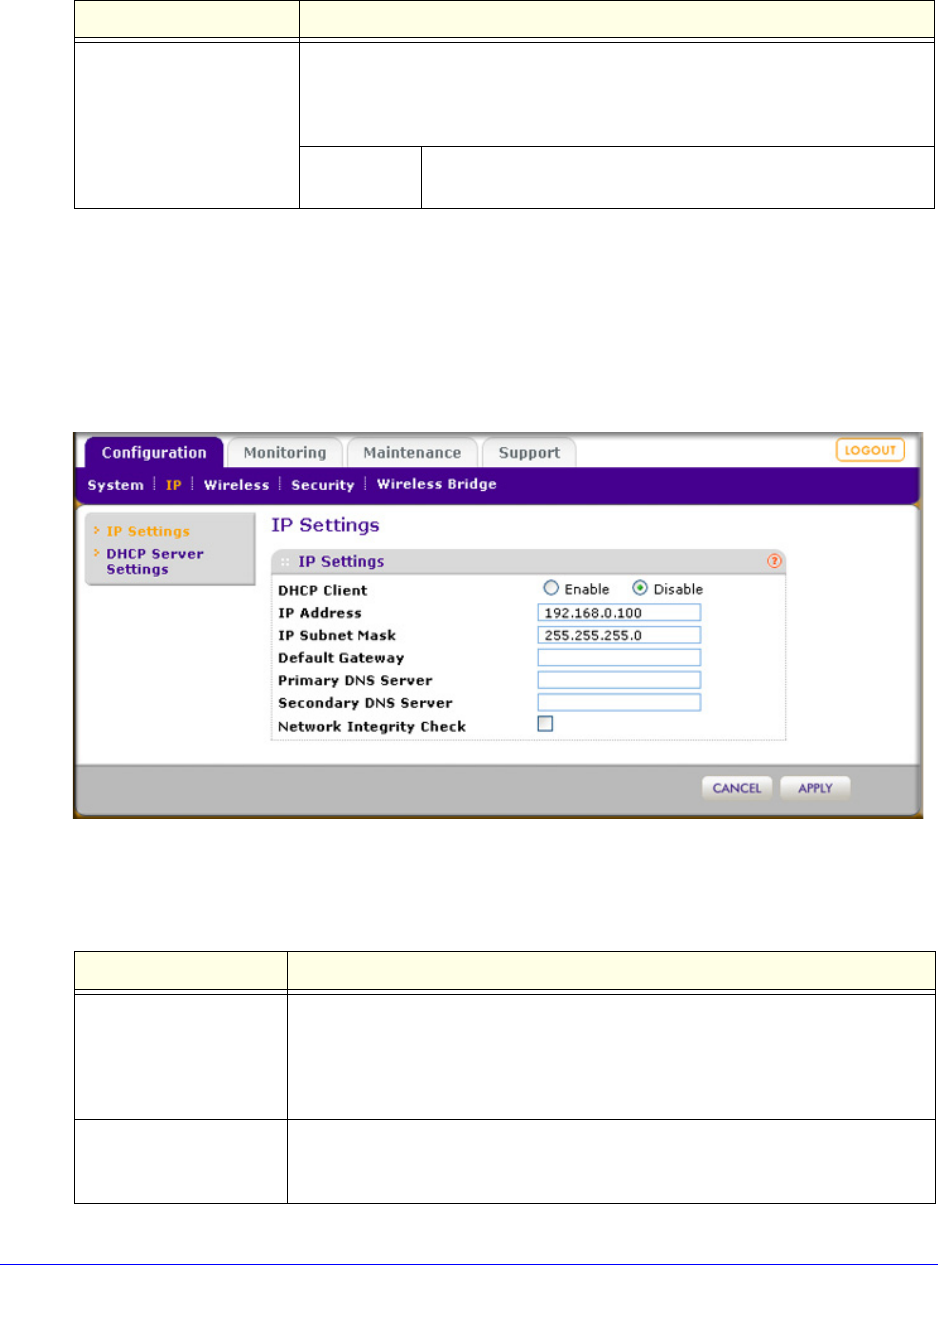Select the Enable DHCP Client radio button
This screenshot has height=1334, width=939.
click(551, 588)
